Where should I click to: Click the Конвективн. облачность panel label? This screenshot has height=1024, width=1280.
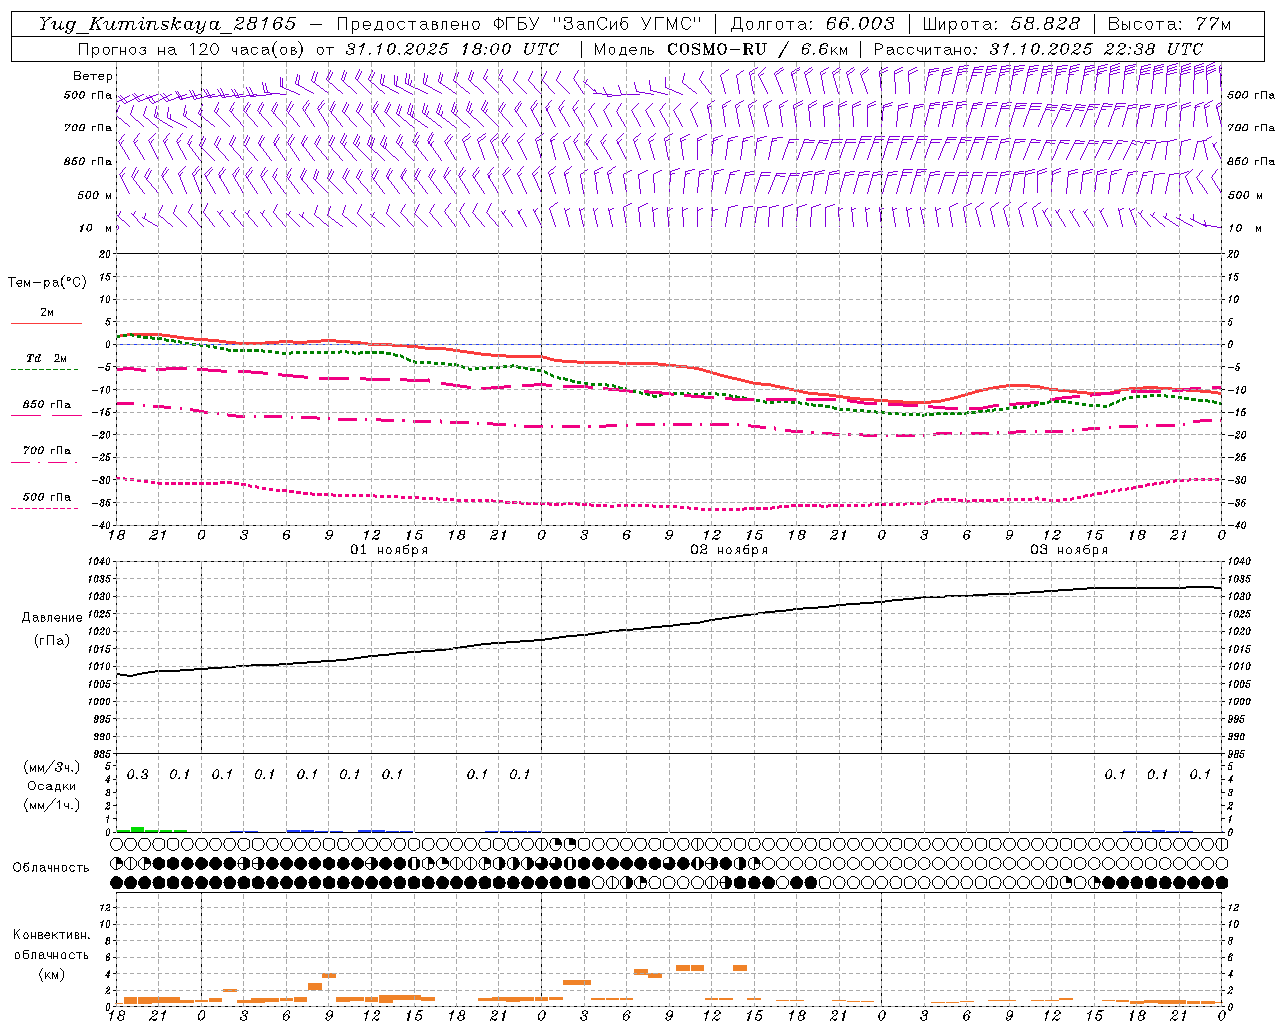click(x=51, y=954)
